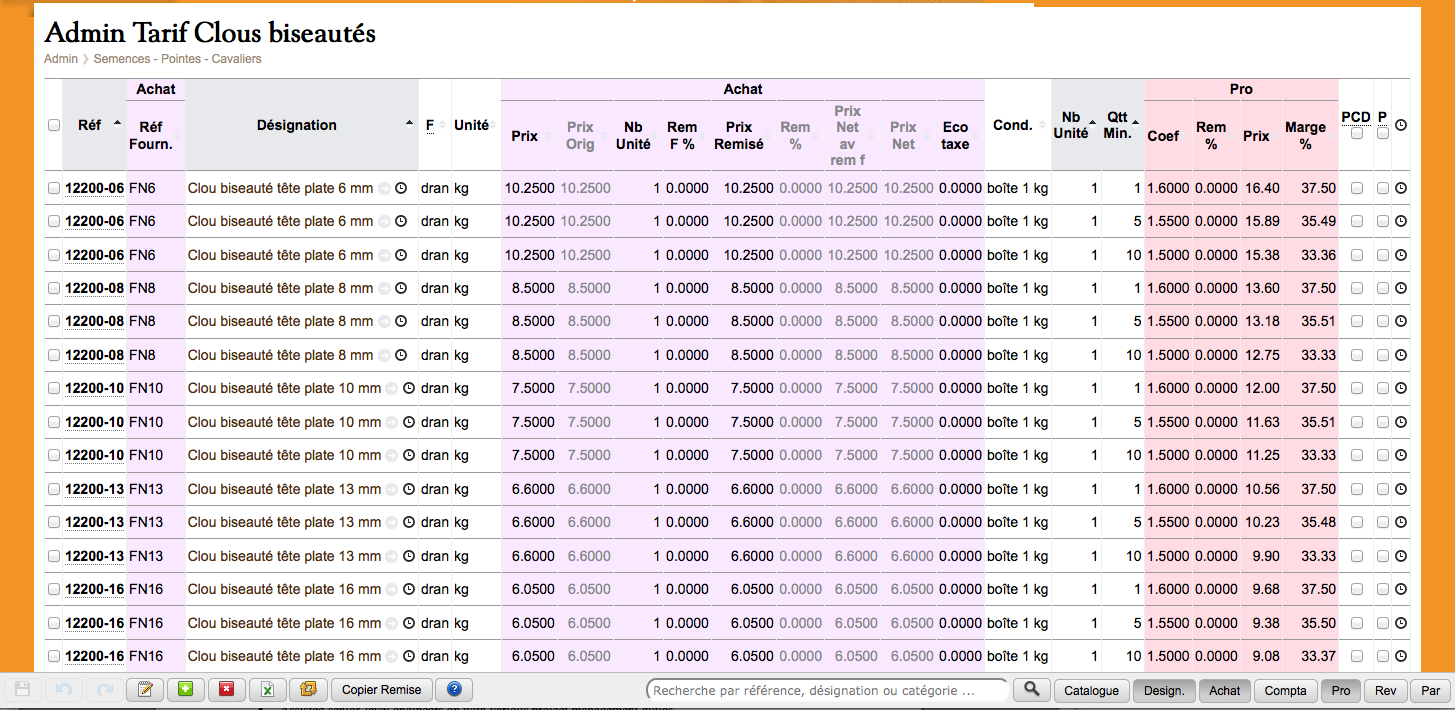Toggle the Design. column group tab
Image resolution: width=1455 pixels, height=710 pixels.
pos(1164,690)
